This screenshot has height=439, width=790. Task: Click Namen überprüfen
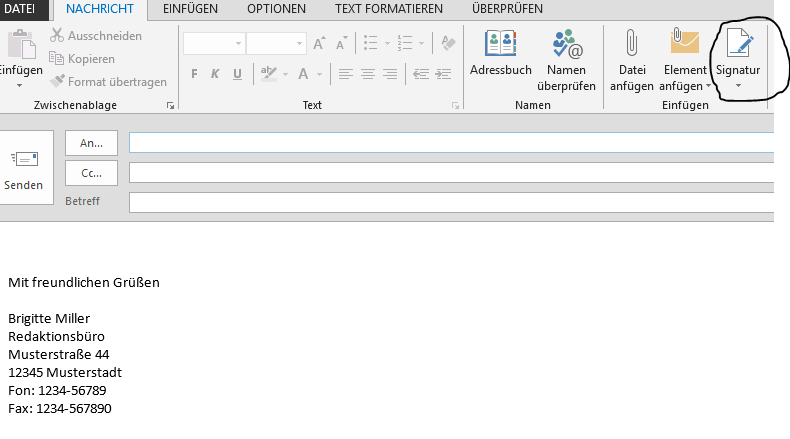(x=566, y=61)
